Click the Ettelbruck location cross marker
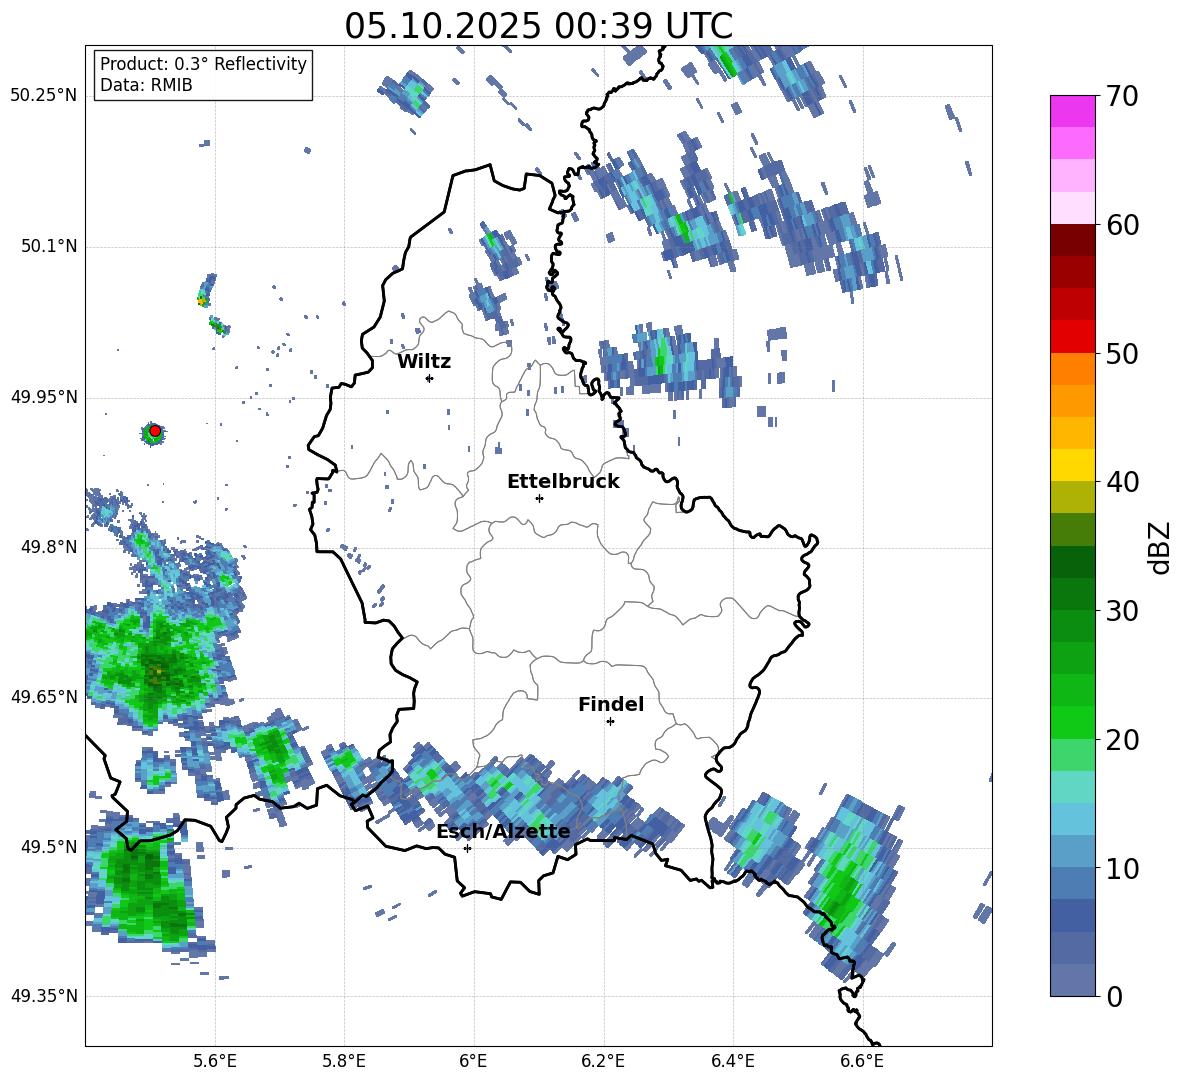This screenshot has height=1081, width=1184. click(x=539, y=498)
